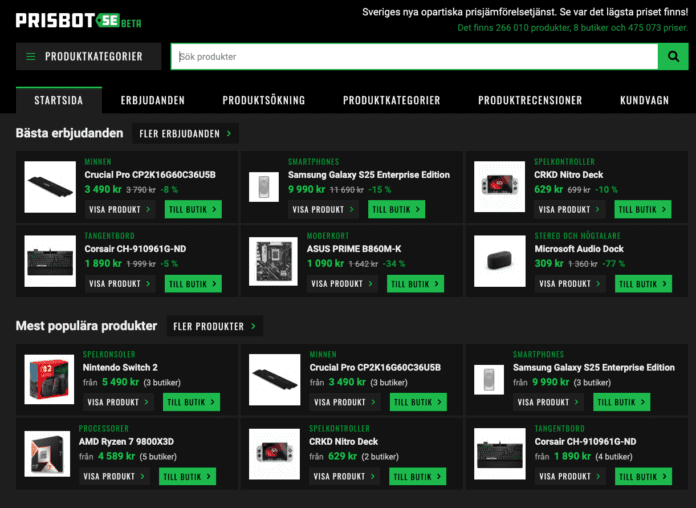The image size is (696, 508).
Task: Click Visa produkt for Crucial Pro 3 490 kr offer
Action: (120, 209)
